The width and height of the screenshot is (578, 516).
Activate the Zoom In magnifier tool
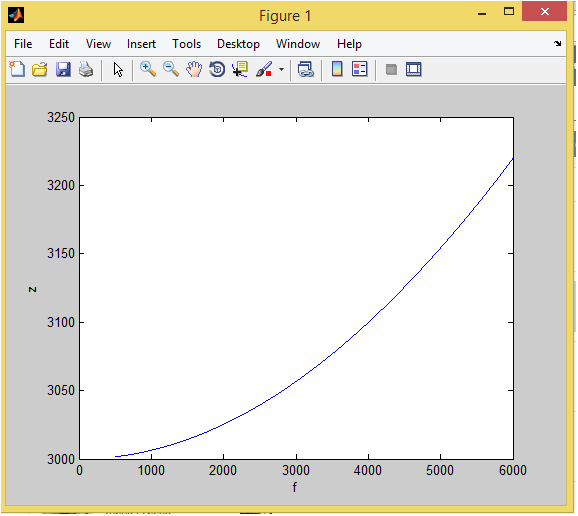point(148,69)
